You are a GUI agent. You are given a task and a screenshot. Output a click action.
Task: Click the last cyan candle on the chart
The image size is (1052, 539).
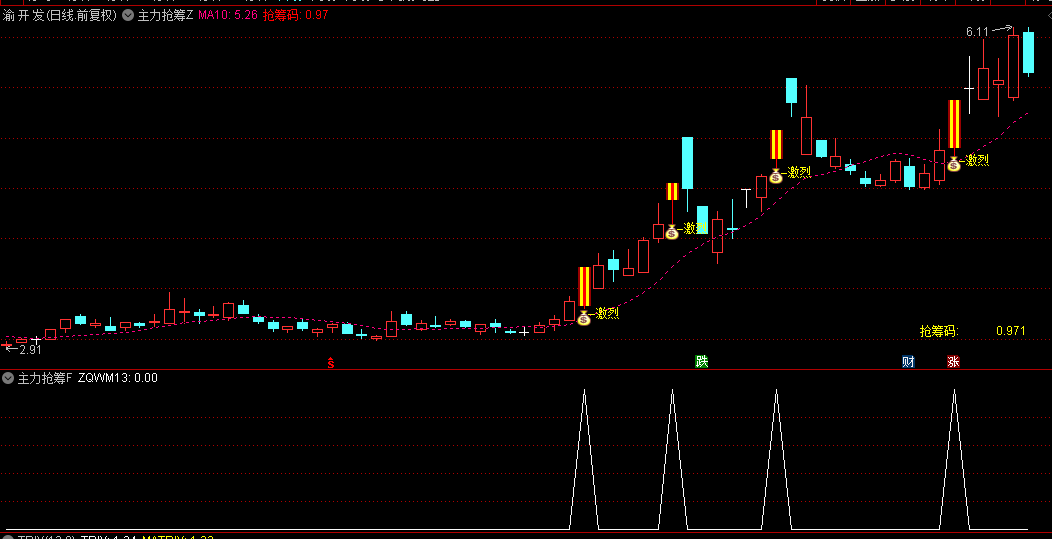click(1028, 52)
